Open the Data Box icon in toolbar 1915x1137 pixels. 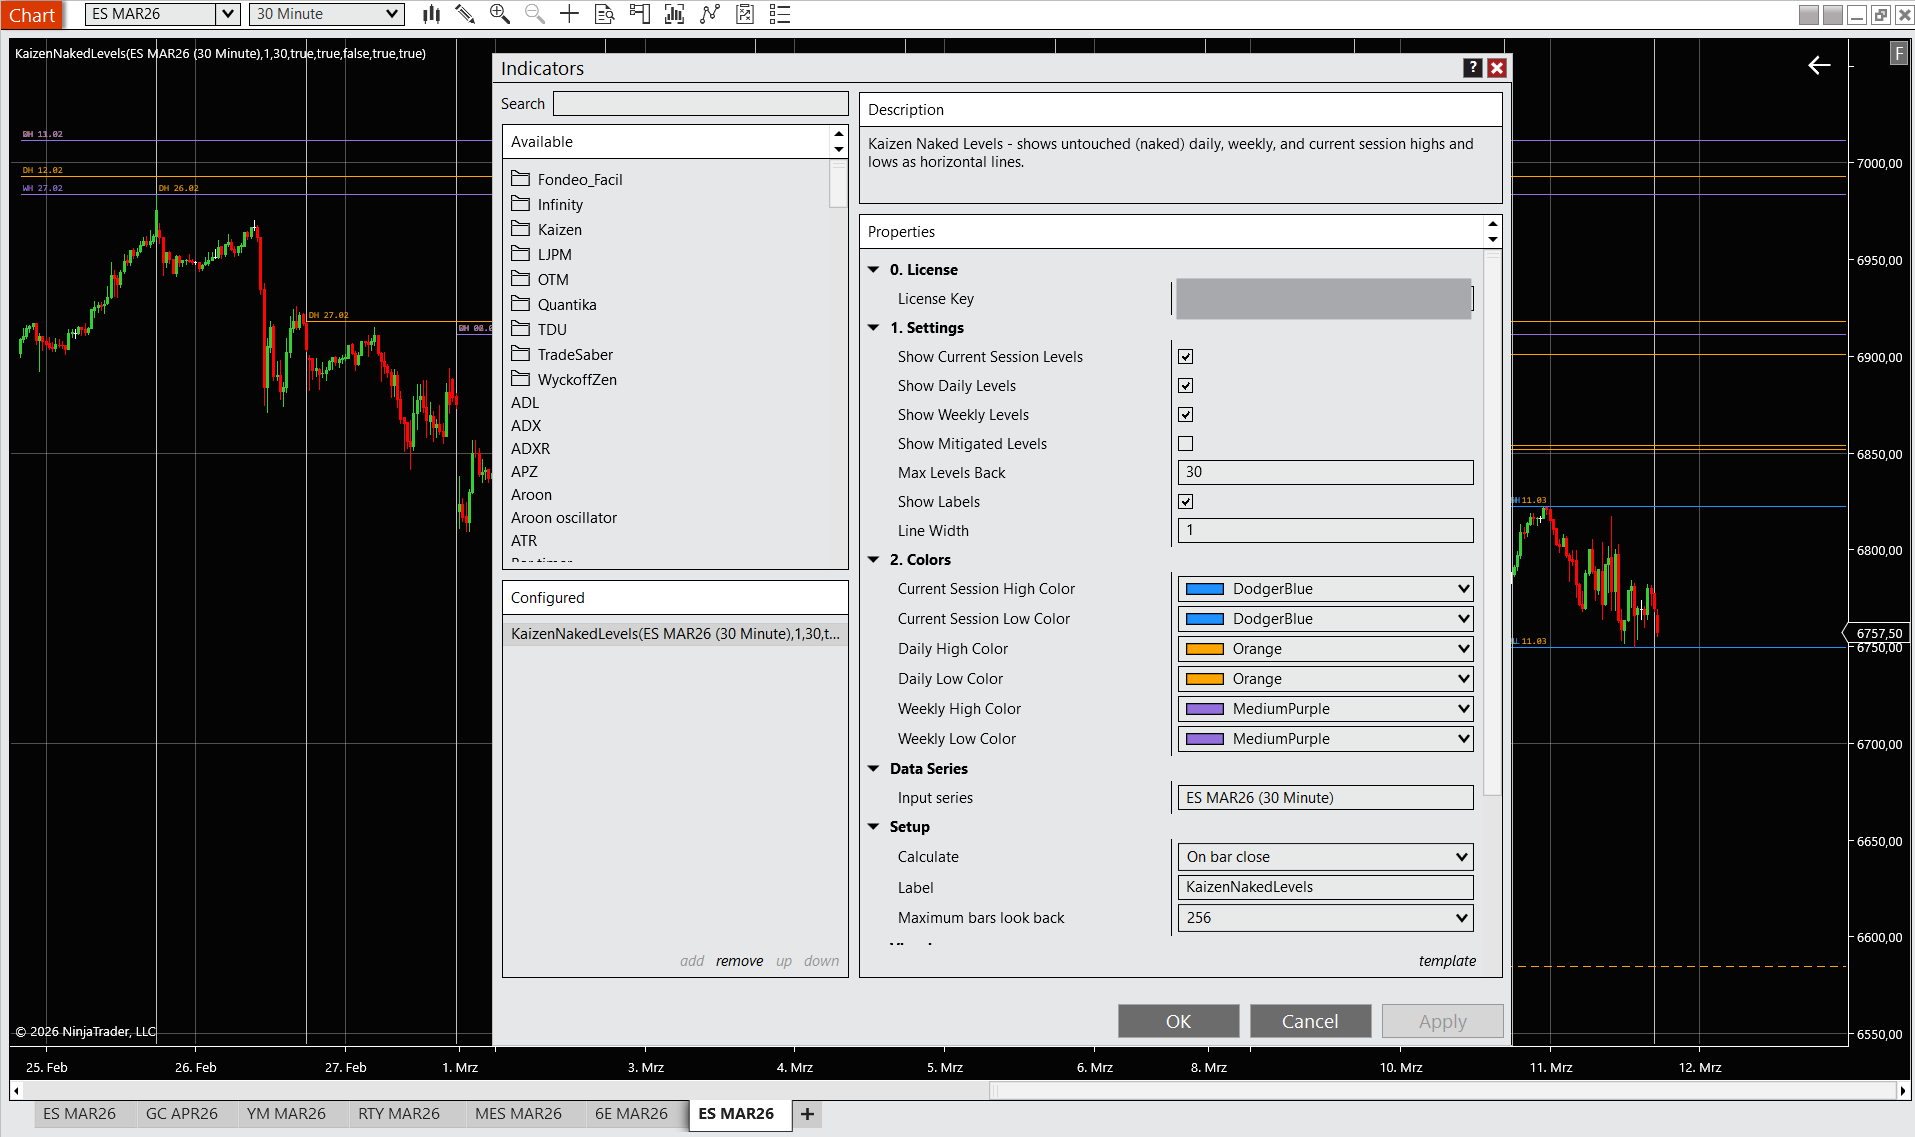coord(604,14)
